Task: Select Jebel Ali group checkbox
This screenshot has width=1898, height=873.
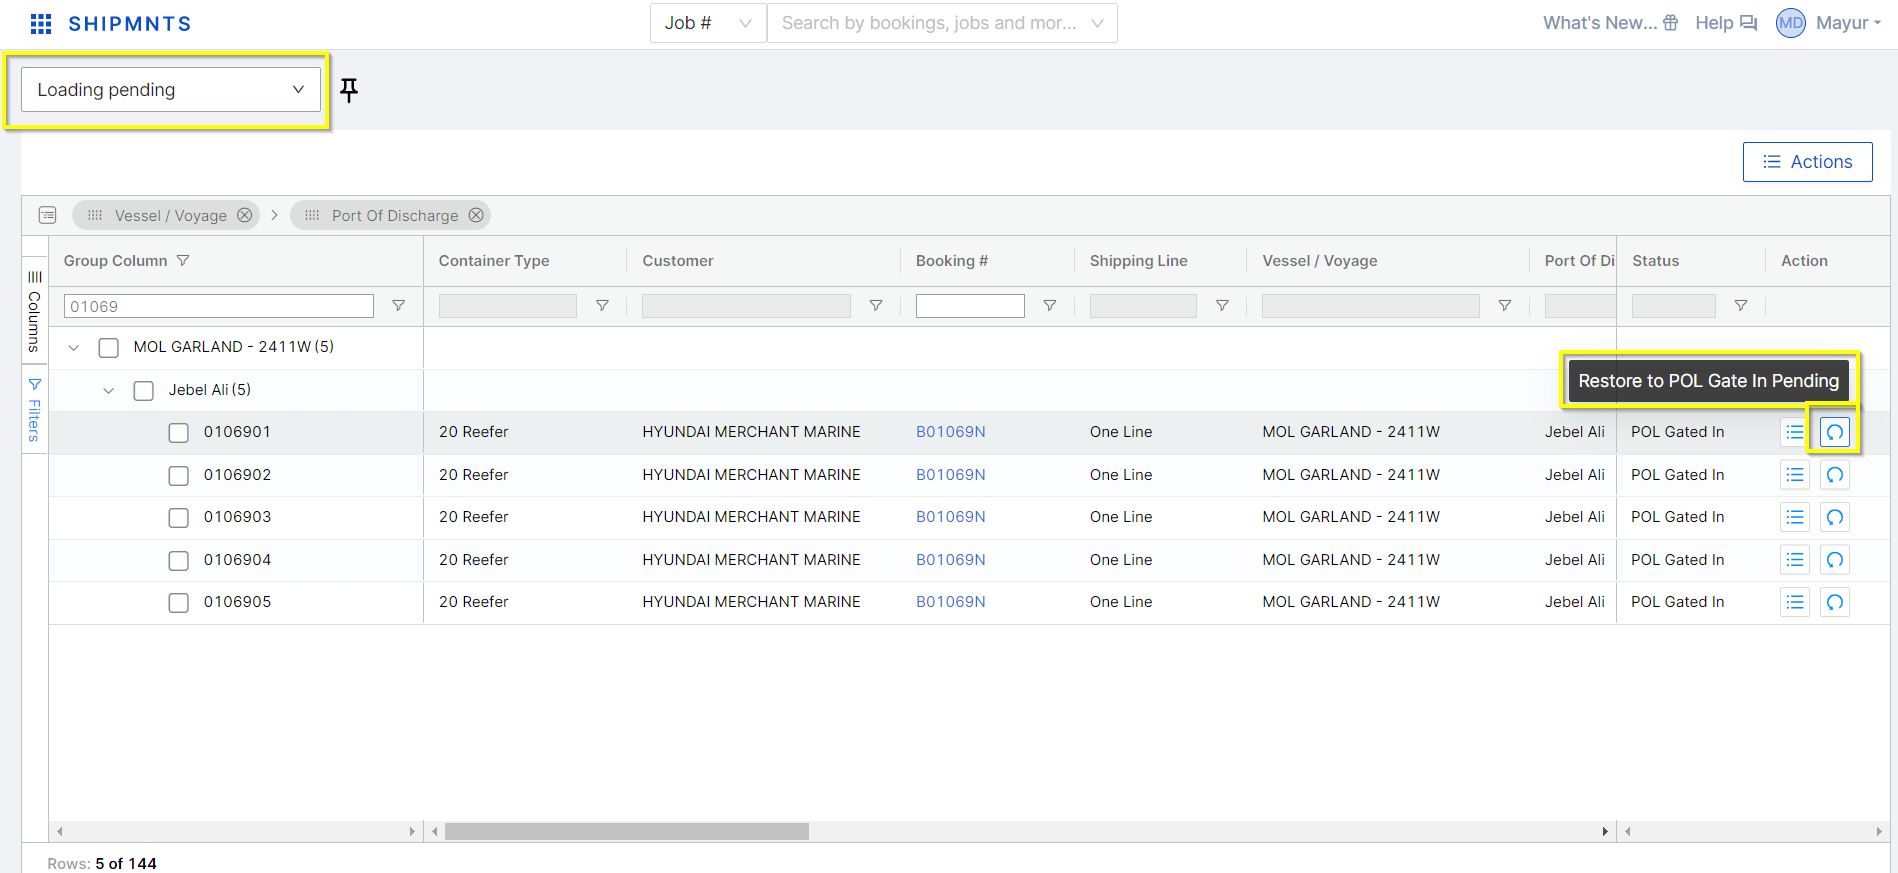Action: [x=144, y=390]
